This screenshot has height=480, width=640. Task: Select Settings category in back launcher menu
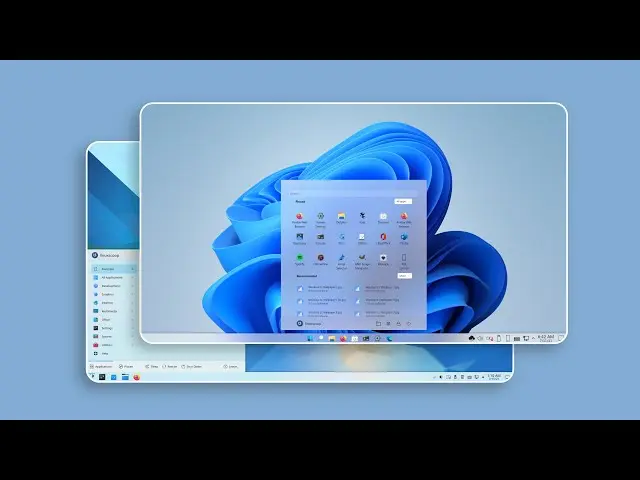(x=113, y=328)
